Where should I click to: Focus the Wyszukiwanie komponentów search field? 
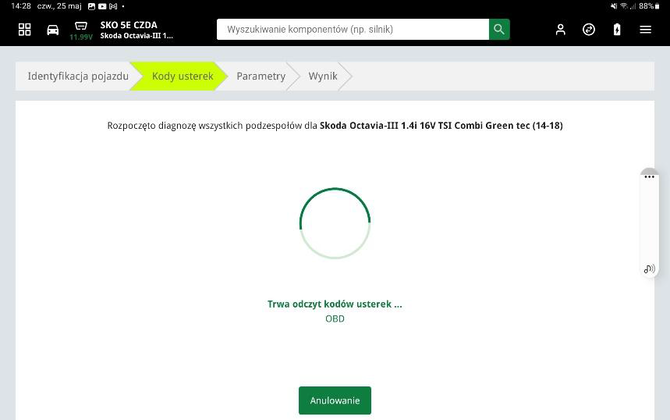click(x=352, y=30)
